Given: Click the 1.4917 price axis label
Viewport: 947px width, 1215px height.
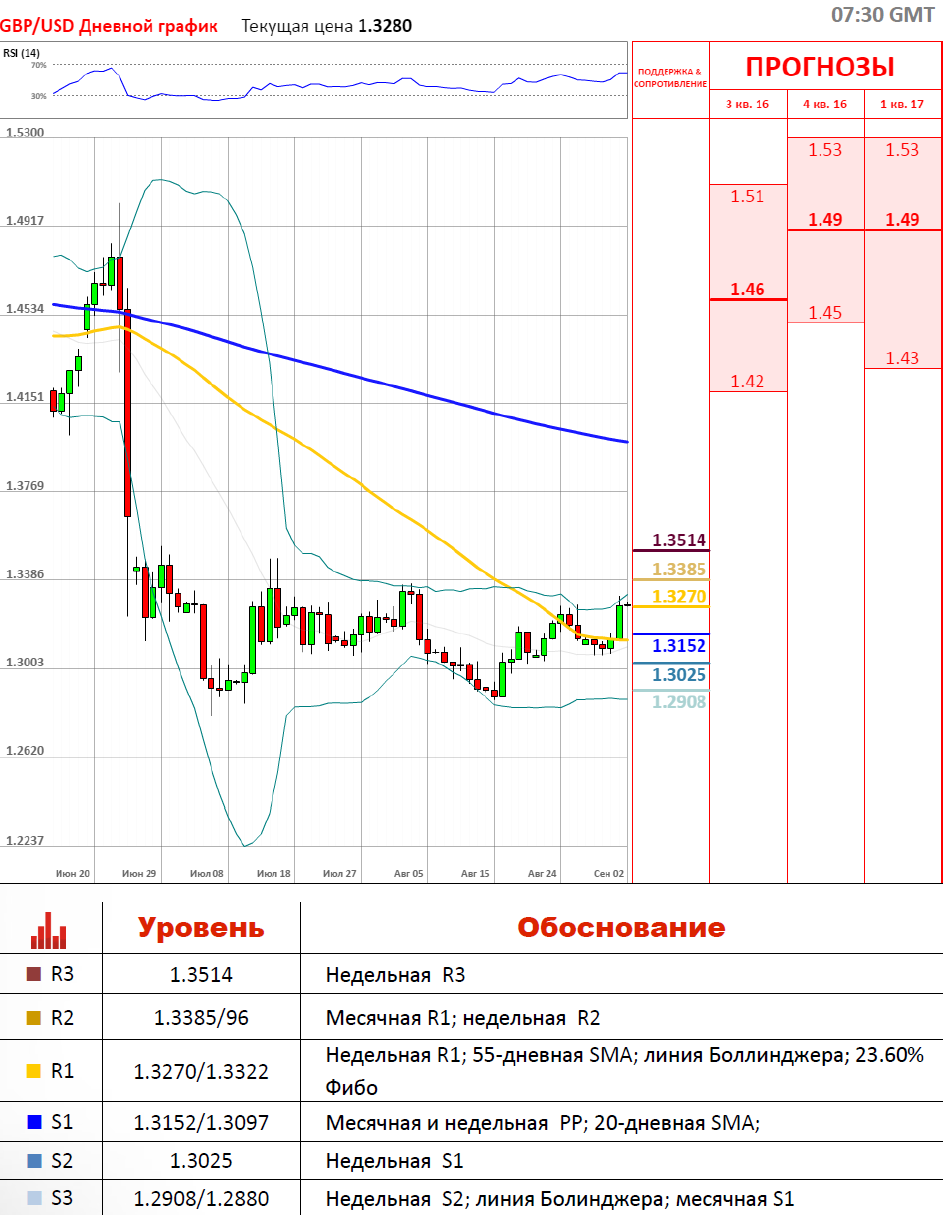Looking at the screenshot, I should (x=24, y=221).
